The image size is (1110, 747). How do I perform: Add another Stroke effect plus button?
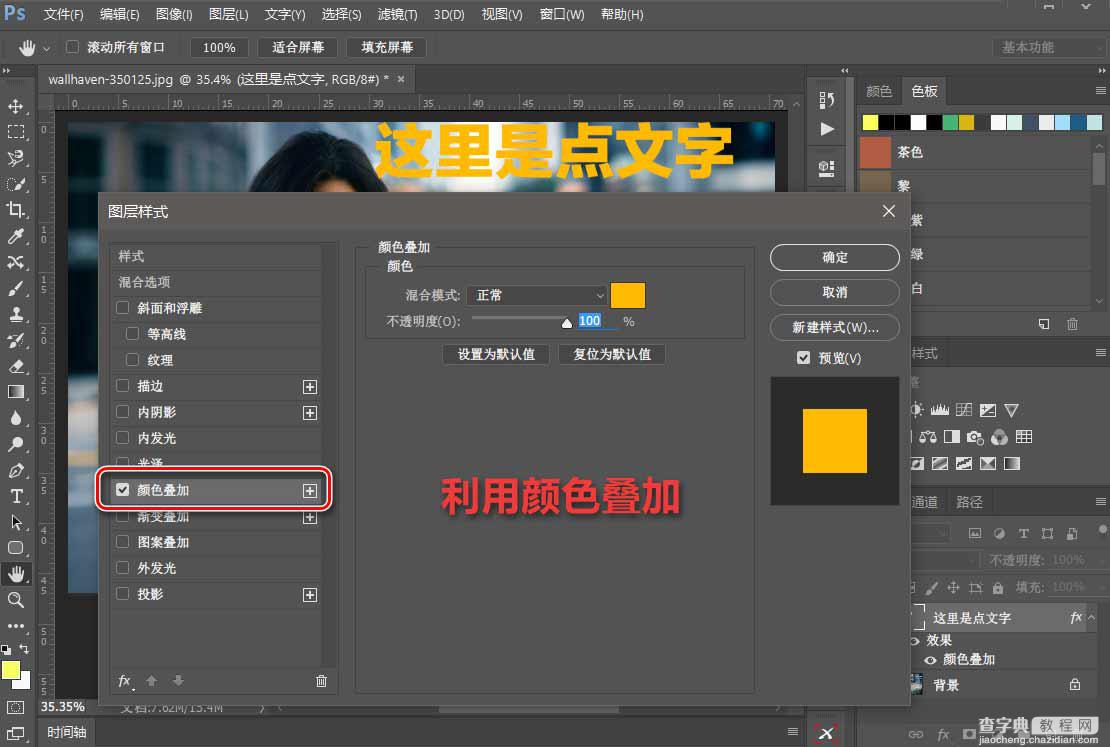point(310,387)
